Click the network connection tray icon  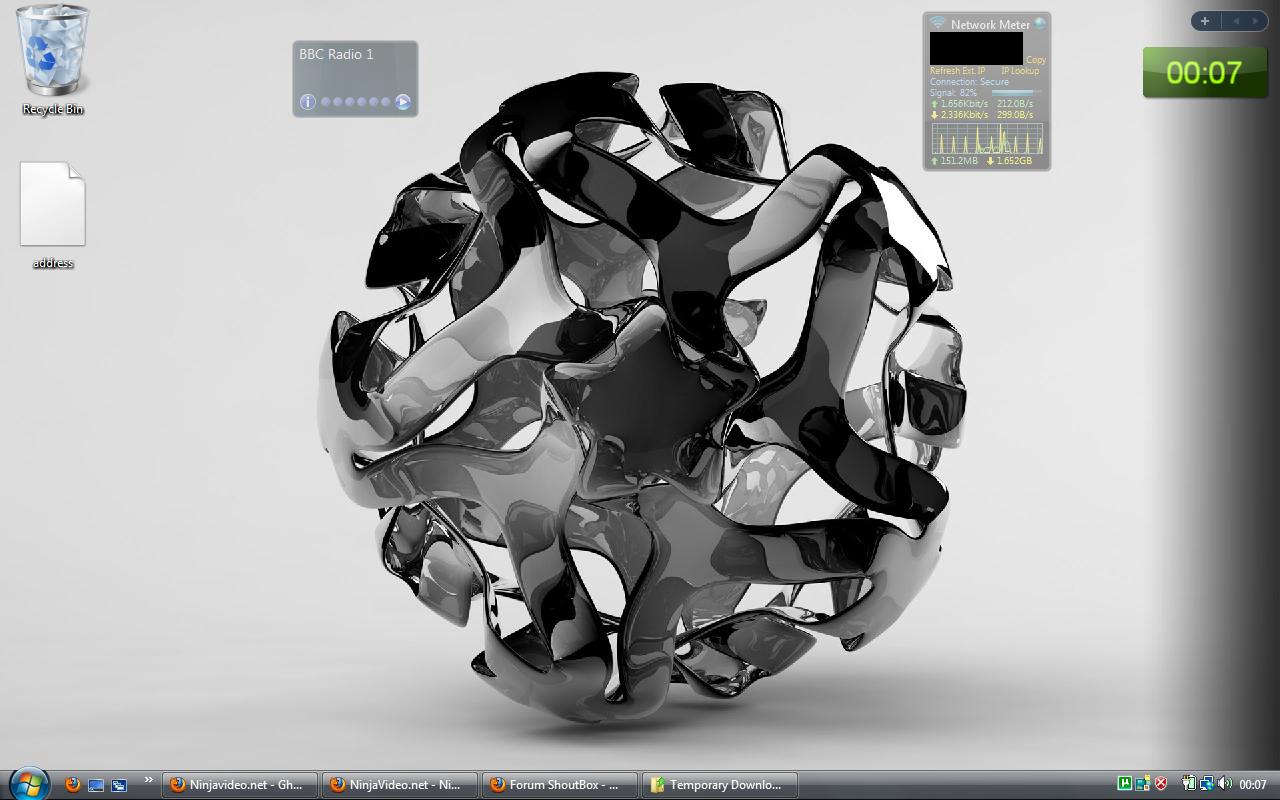click(1207, 785)
